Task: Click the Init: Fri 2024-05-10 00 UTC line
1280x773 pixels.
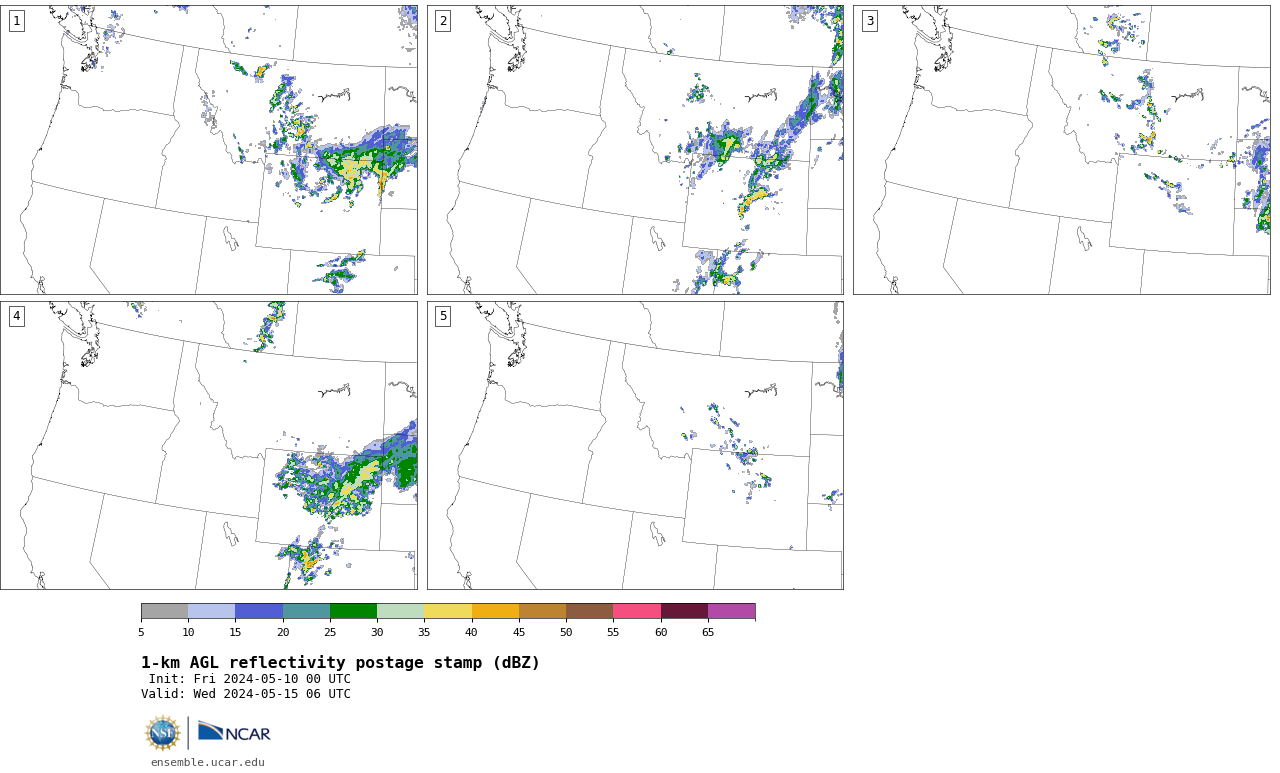Action: tap(250, 679)
